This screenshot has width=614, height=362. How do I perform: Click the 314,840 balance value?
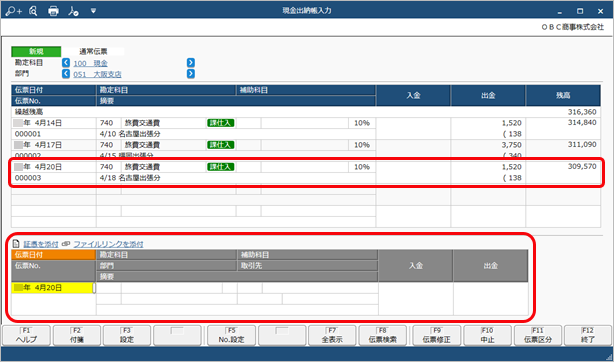click(x=582, y=123)
